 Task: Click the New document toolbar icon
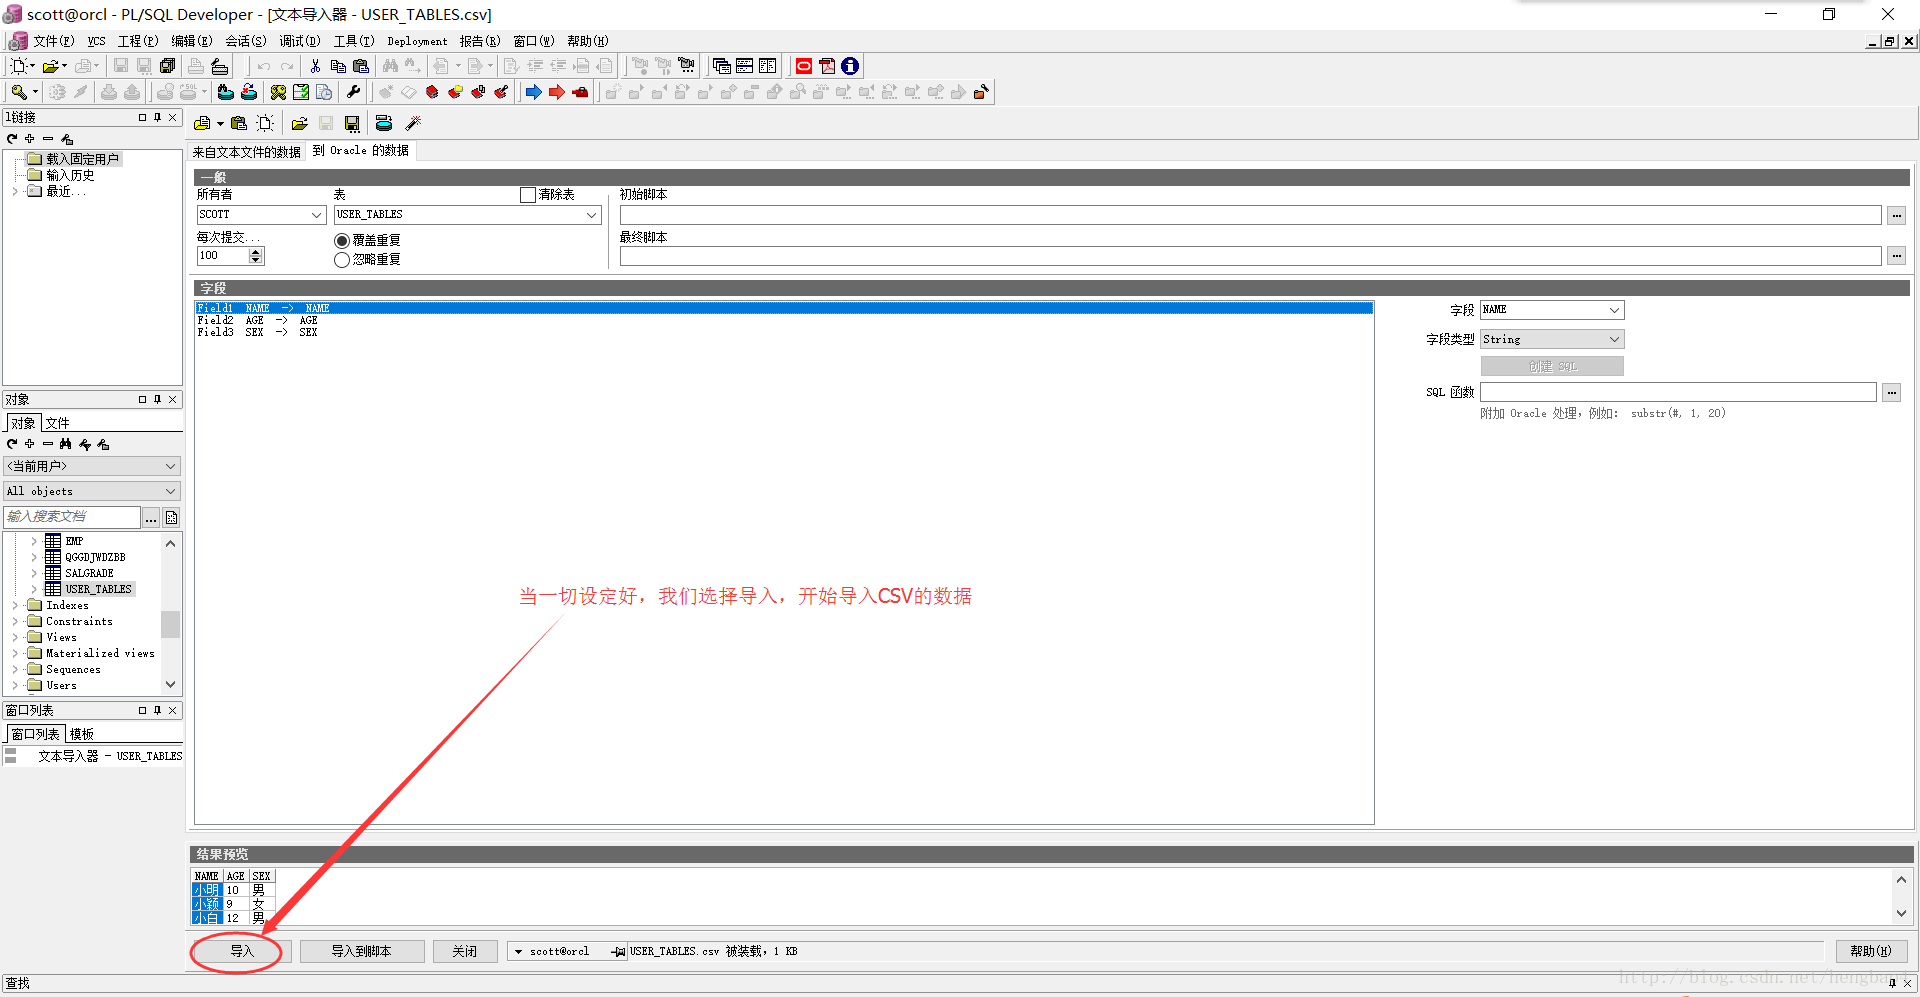point(18,66)
